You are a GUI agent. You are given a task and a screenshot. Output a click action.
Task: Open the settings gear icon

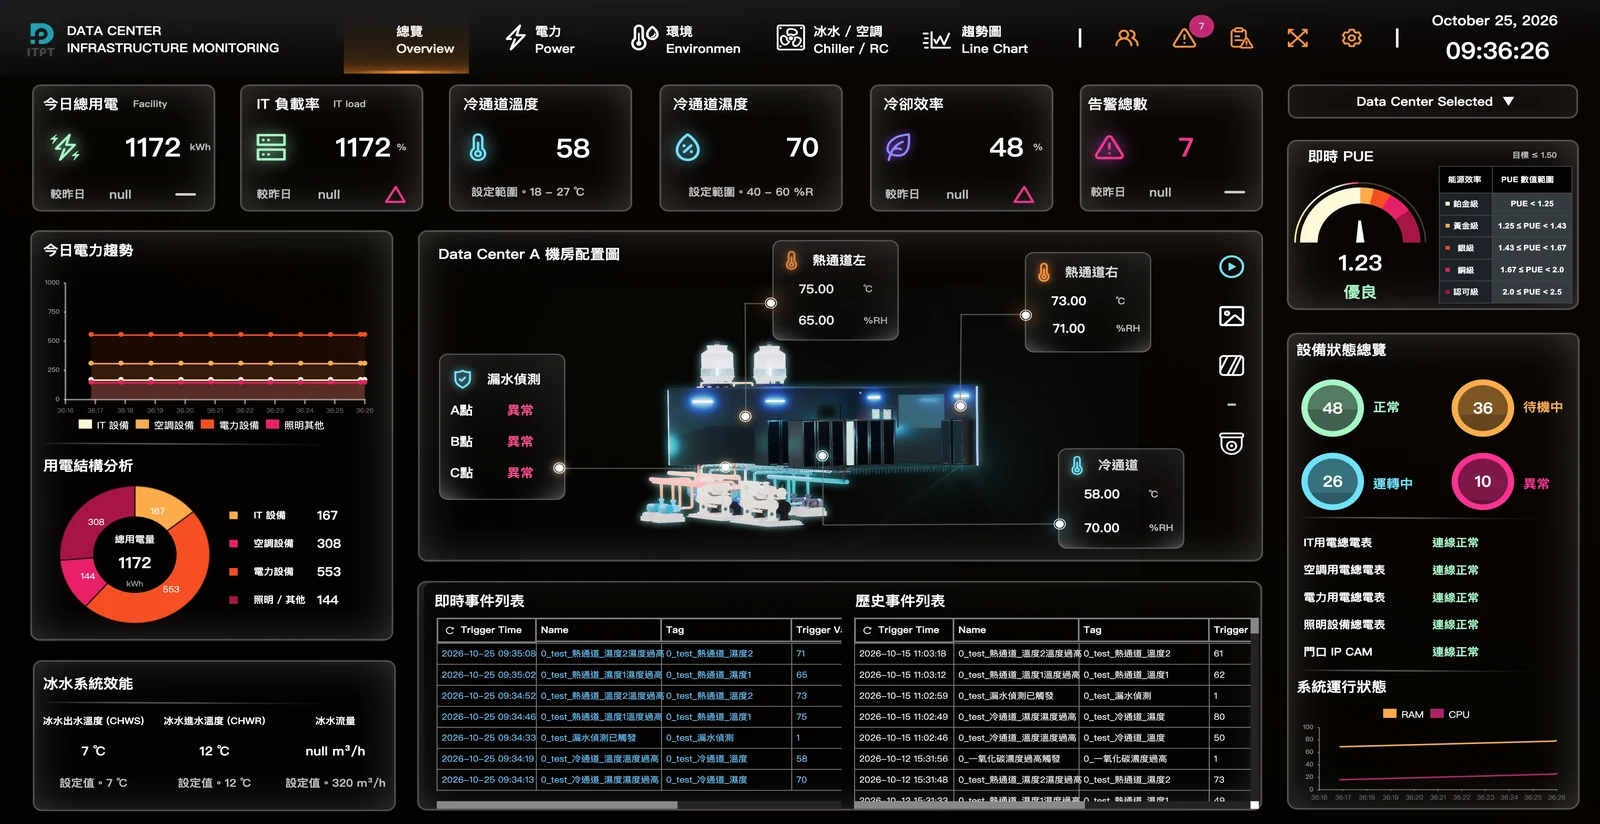(1351, 38)
